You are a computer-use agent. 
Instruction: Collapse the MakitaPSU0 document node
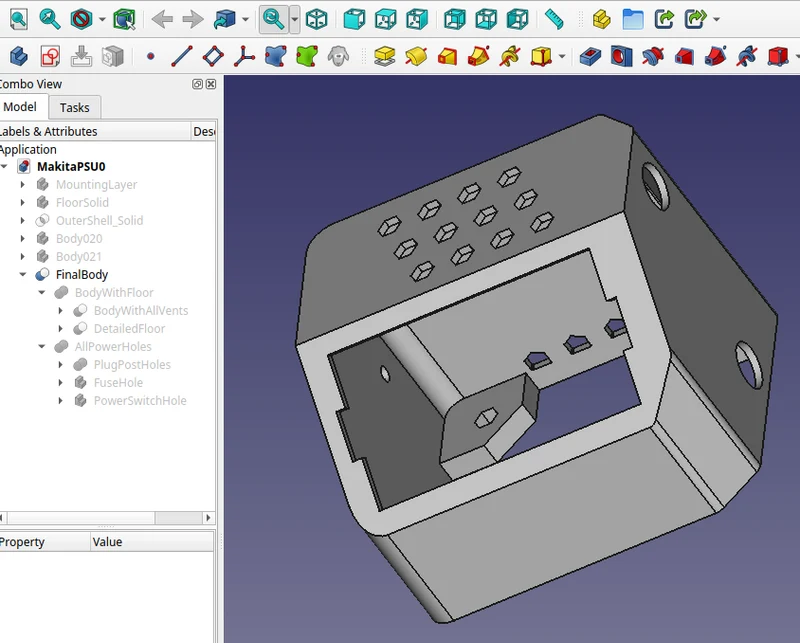click(x=5, y=166)
